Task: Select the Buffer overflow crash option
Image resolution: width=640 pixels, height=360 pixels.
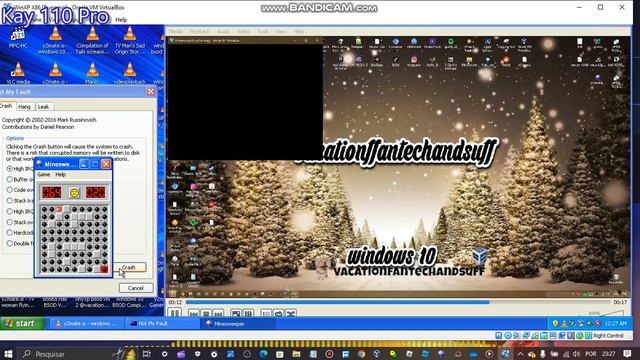Action: 9,179
